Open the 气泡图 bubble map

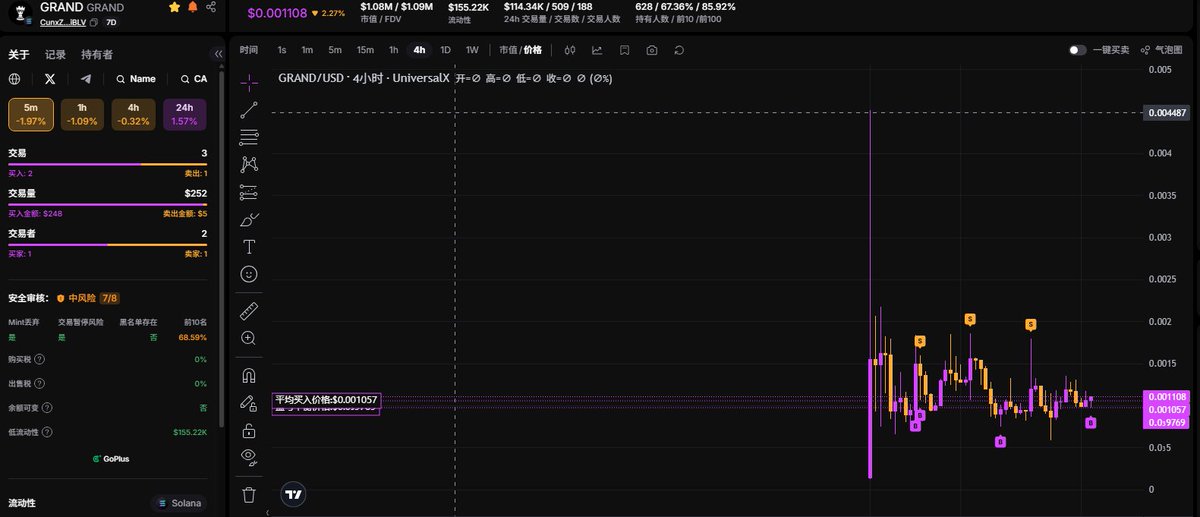click(1161, 50)
